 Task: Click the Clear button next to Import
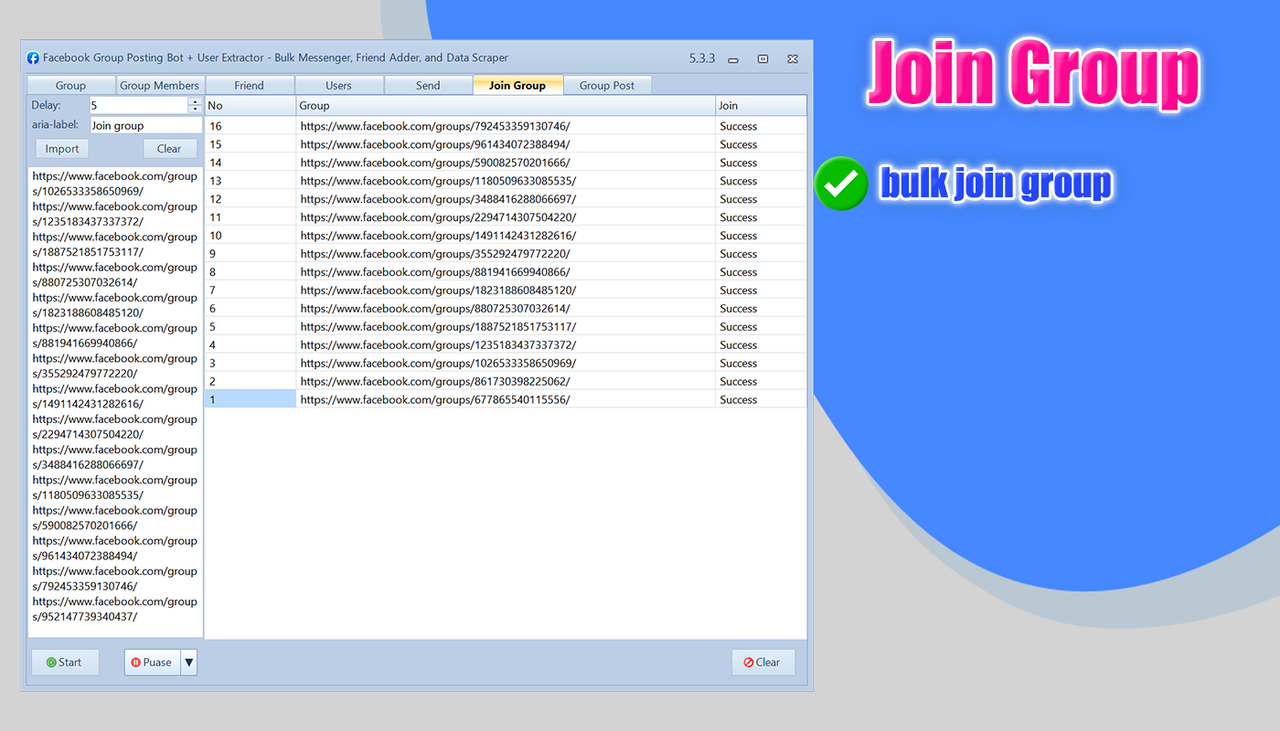[169, 149]
